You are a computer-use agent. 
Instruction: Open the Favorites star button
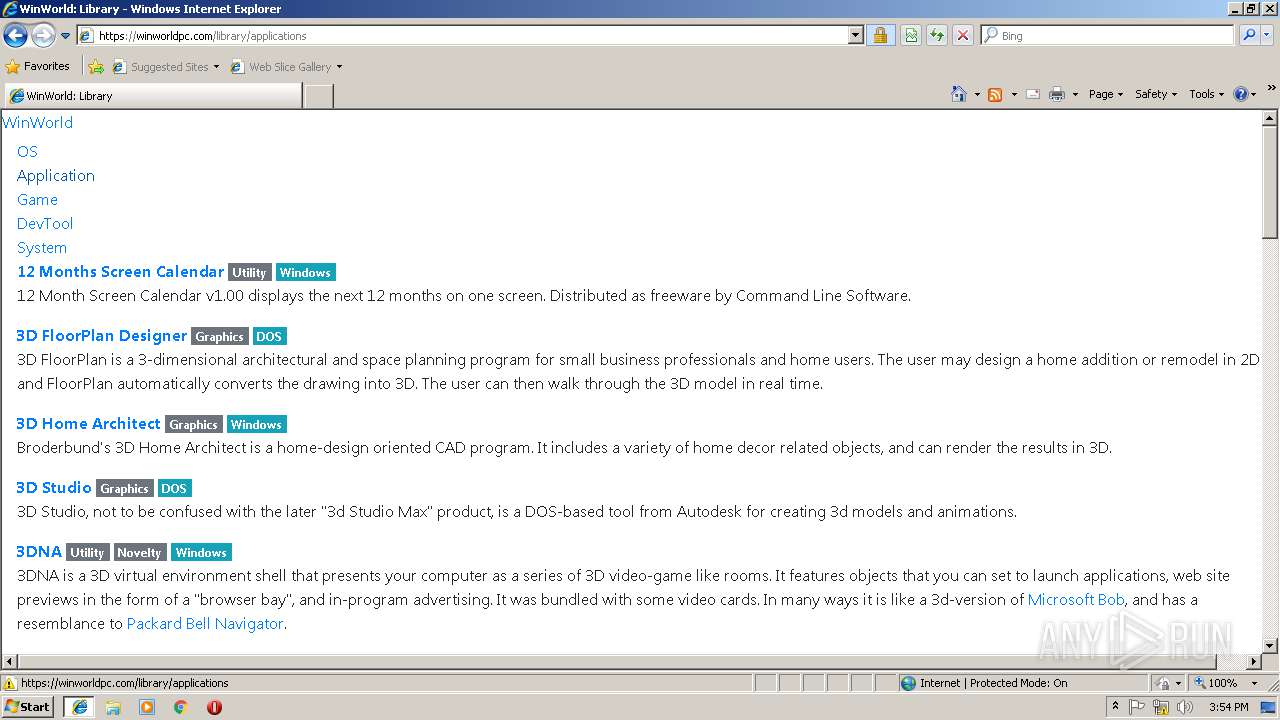pos(37,67)
